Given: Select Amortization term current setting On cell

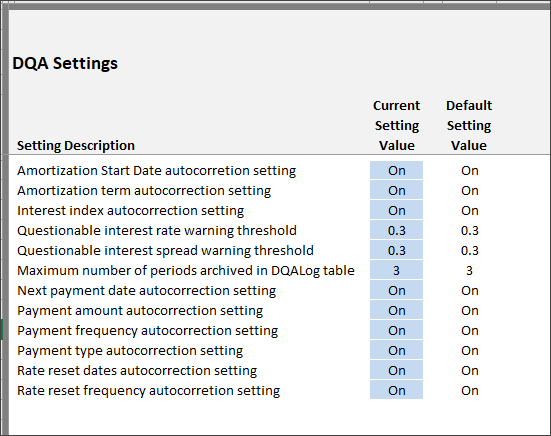Looking at the screenshot, I should tap(396, 190).
